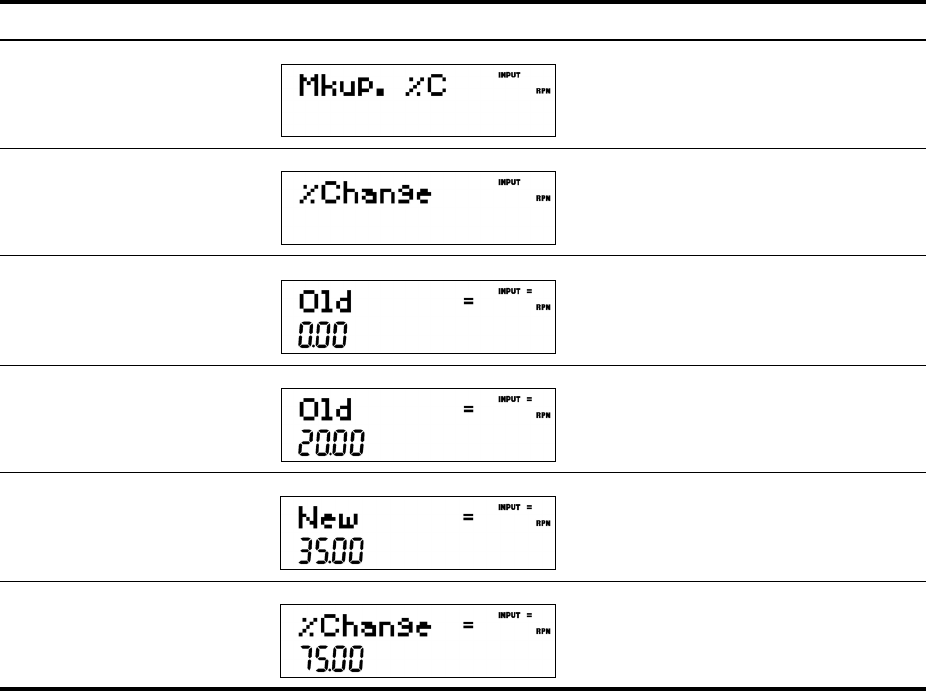Click the 75.00 result value
The width and height of the screenshot is (926, 691).
click(331, 658)
